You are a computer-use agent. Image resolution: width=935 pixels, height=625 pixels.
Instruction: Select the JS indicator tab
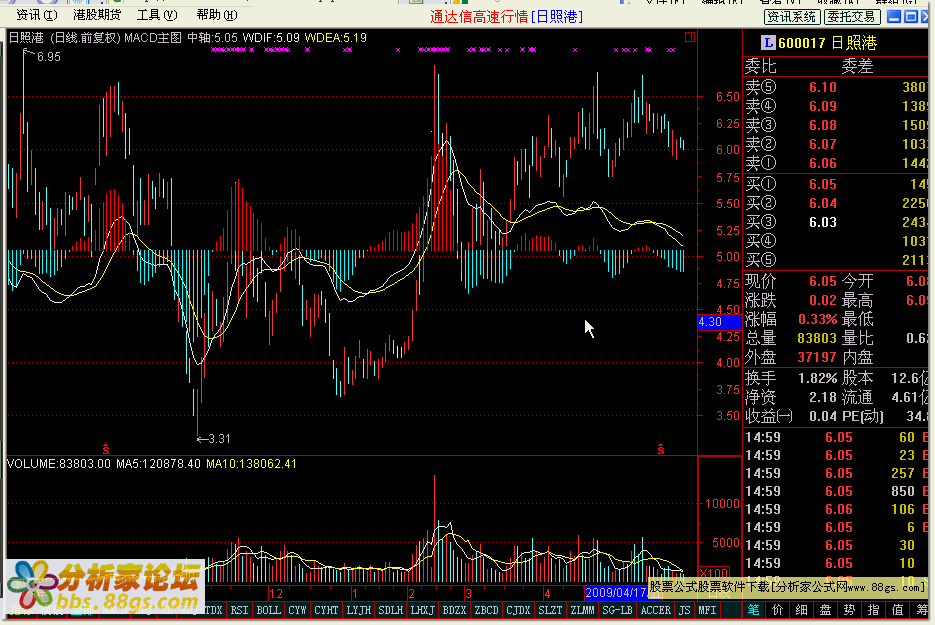coord(685,610)
